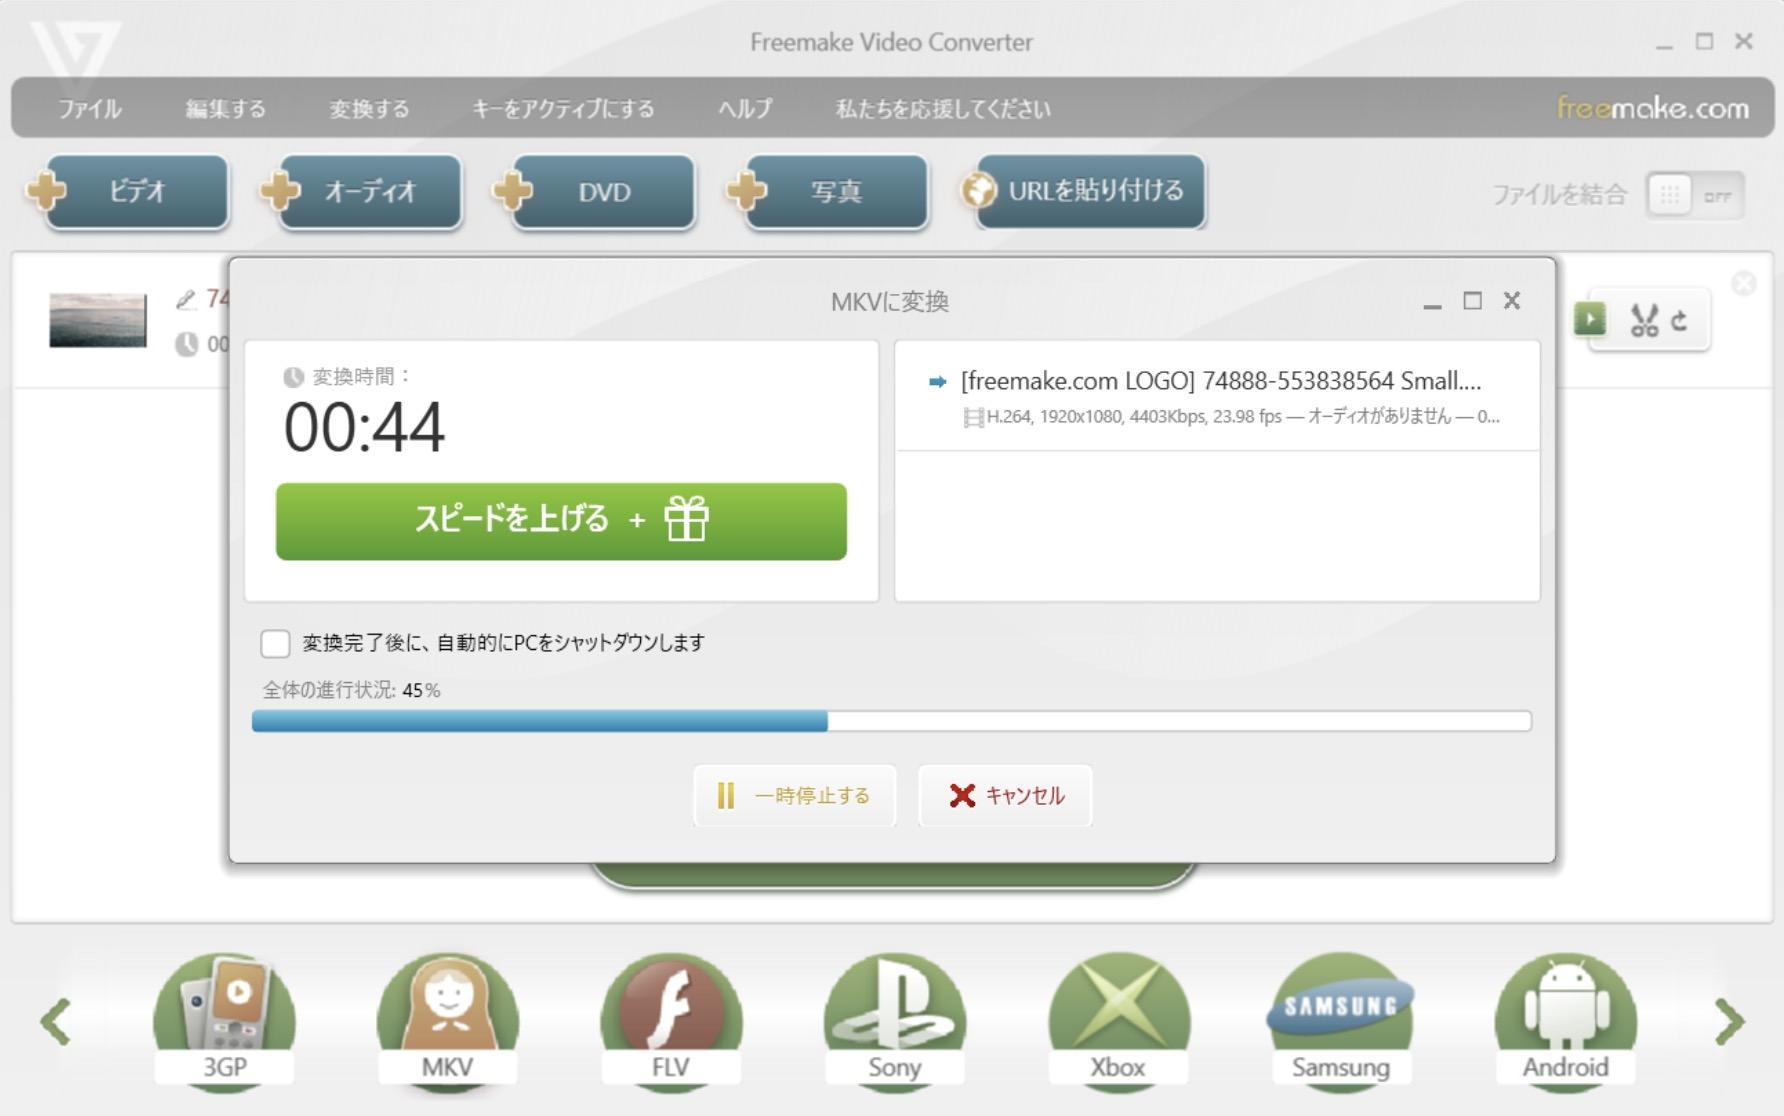Screen dimensions: 1784x1116
Task: Toggle the ファイルを結合 switch
Action: pos(1695,195)
